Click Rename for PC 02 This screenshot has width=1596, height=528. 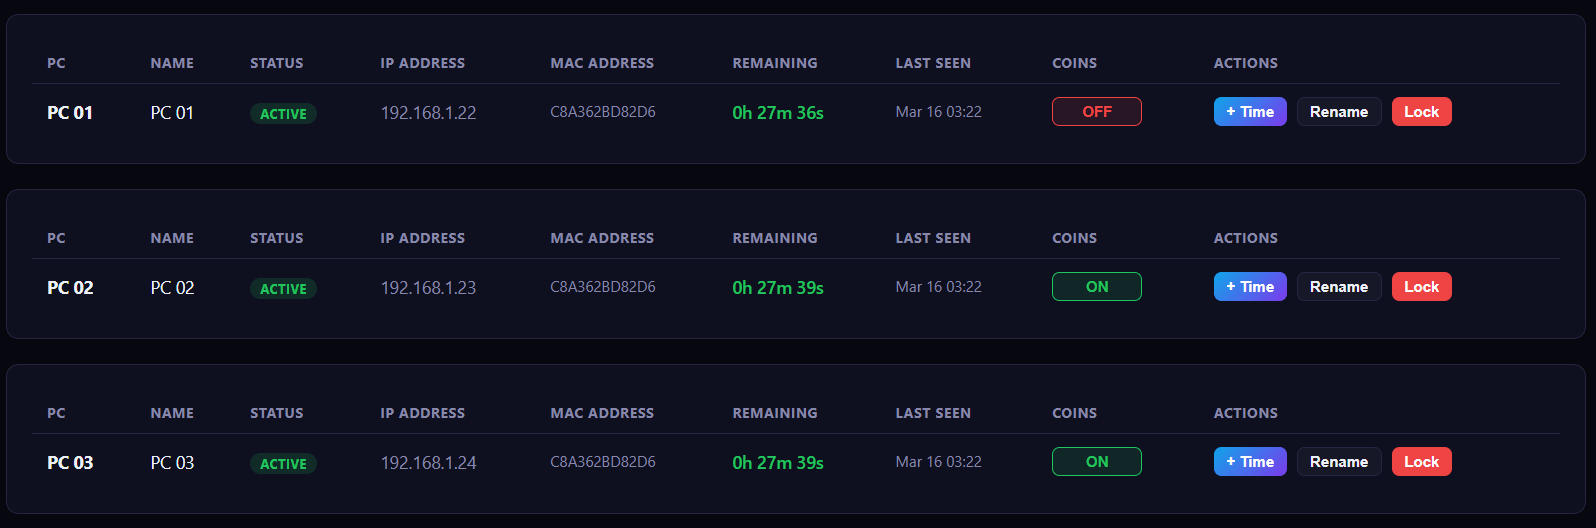[x=1338, y=287]
